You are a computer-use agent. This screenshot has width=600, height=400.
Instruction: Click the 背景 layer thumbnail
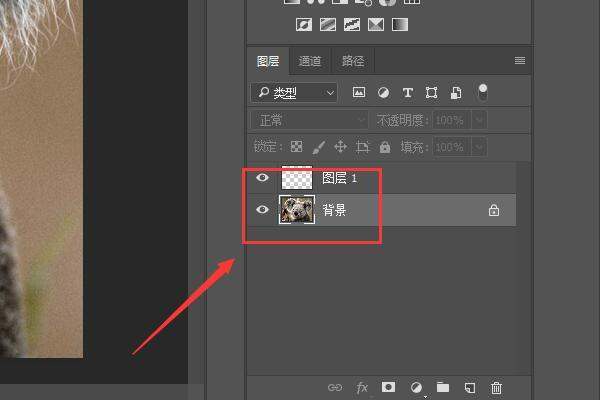(298, 210)
